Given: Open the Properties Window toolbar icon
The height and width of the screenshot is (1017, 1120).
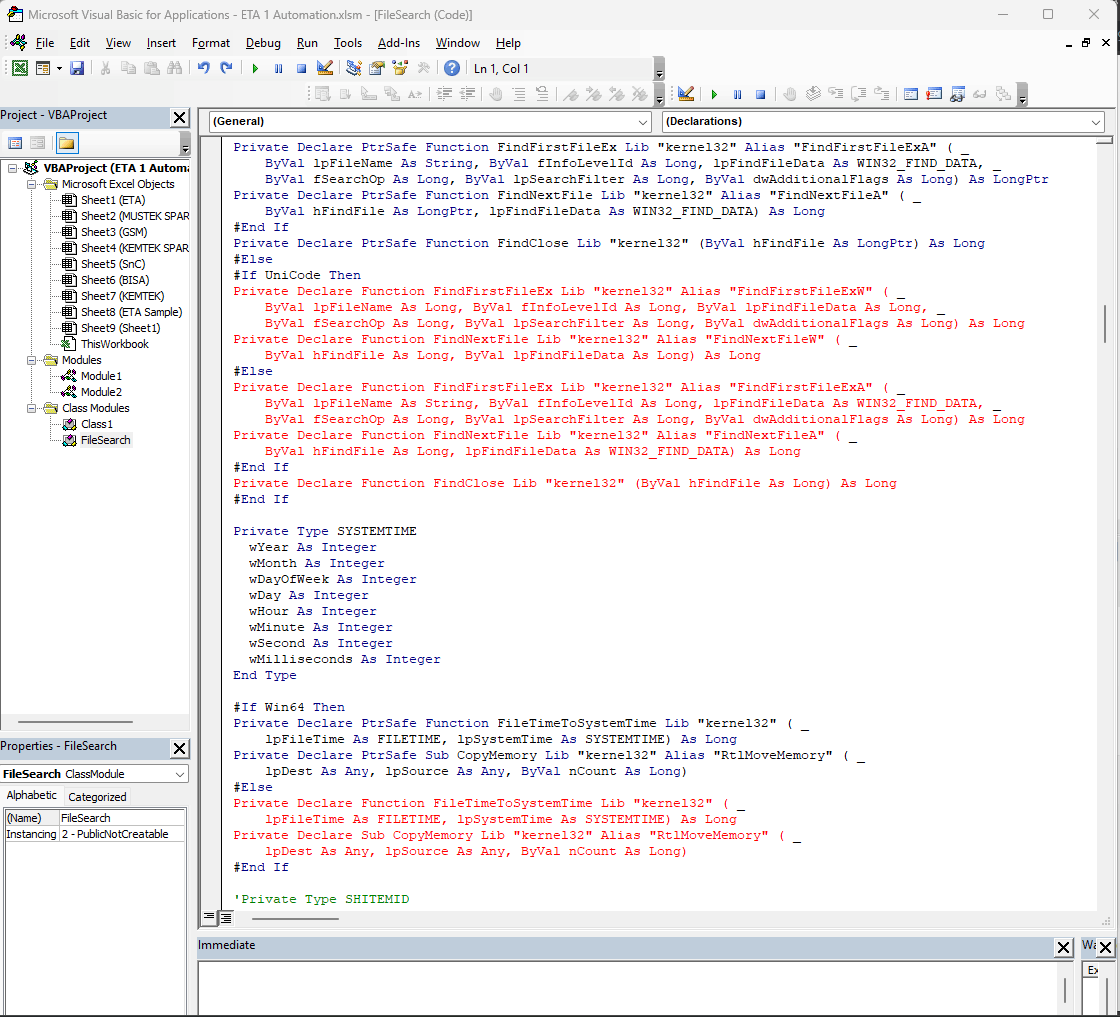Looking at the screenshot, I should [x=376, y=69].
